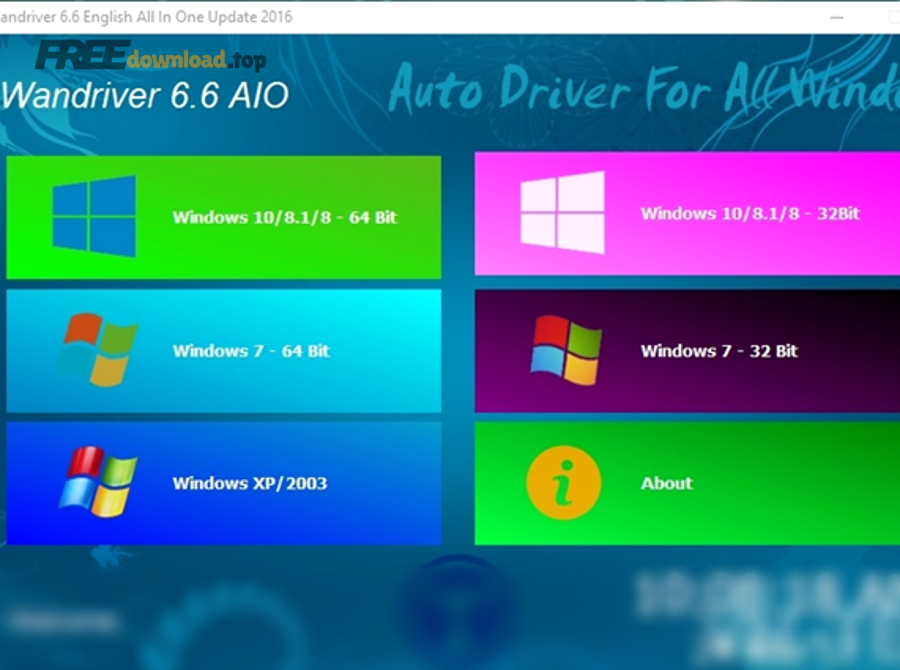Minimize the Wandriver window
Image resolution: width=900 pixels, height=670 pixels.
pyautogui.click(x=837, y=17)
